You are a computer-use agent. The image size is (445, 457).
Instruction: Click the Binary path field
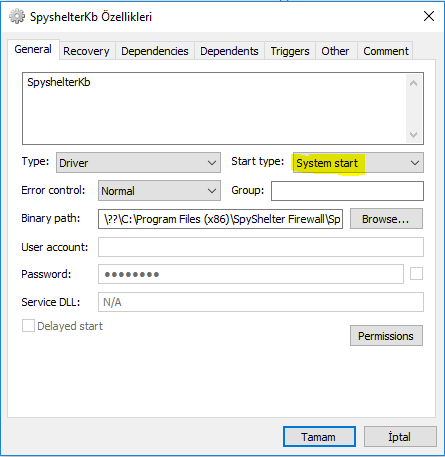(220, 219)
